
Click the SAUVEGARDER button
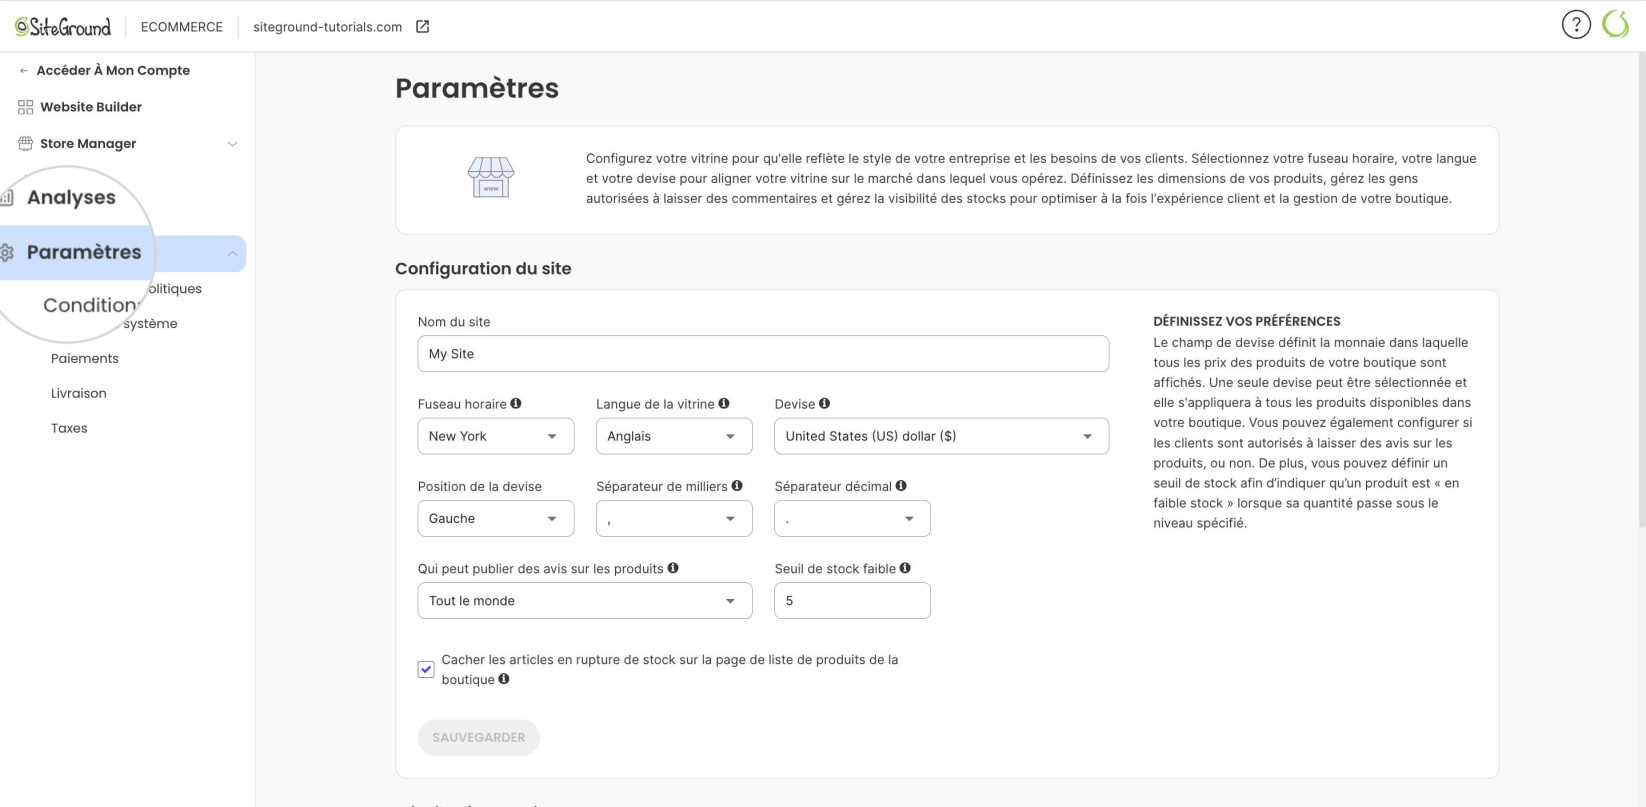(x=479, y=737)
